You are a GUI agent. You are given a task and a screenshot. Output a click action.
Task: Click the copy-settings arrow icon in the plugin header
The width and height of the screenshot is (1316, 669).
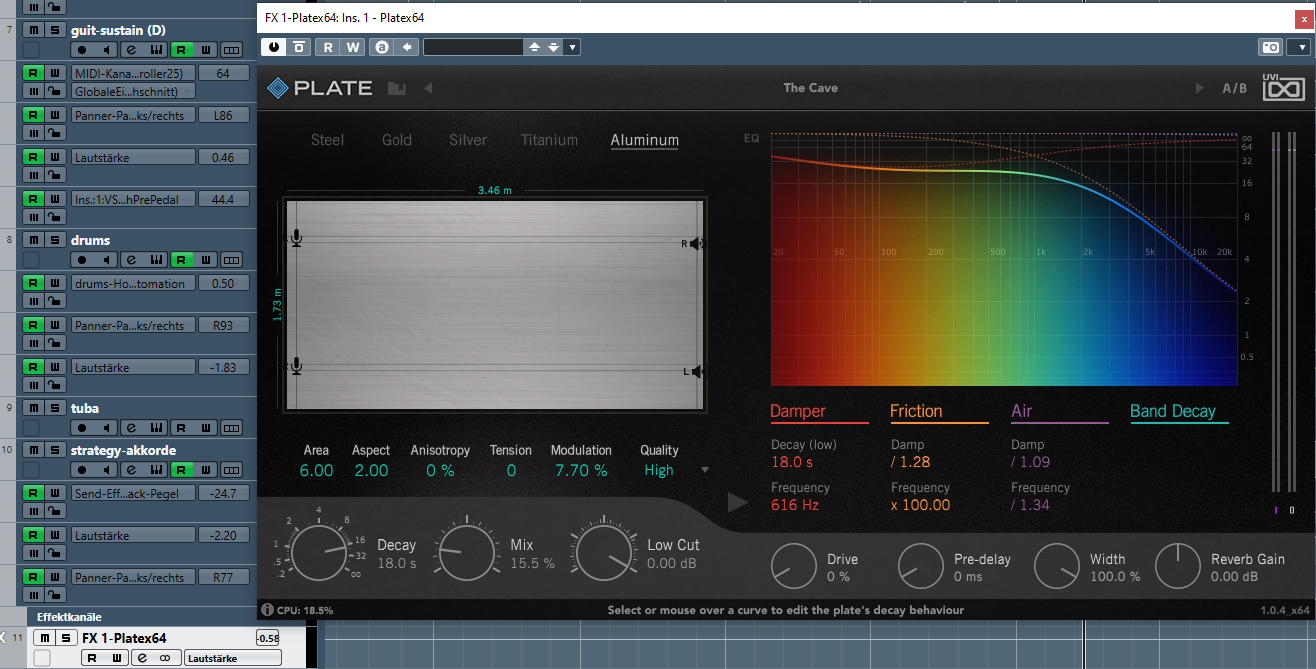(x=406, y=46)
